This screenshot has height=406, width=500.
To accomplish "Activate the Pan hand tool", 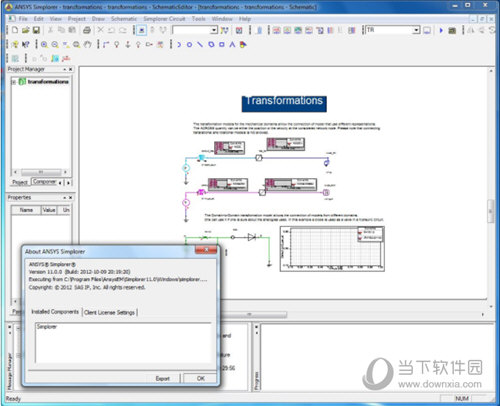I will point(87,44).
